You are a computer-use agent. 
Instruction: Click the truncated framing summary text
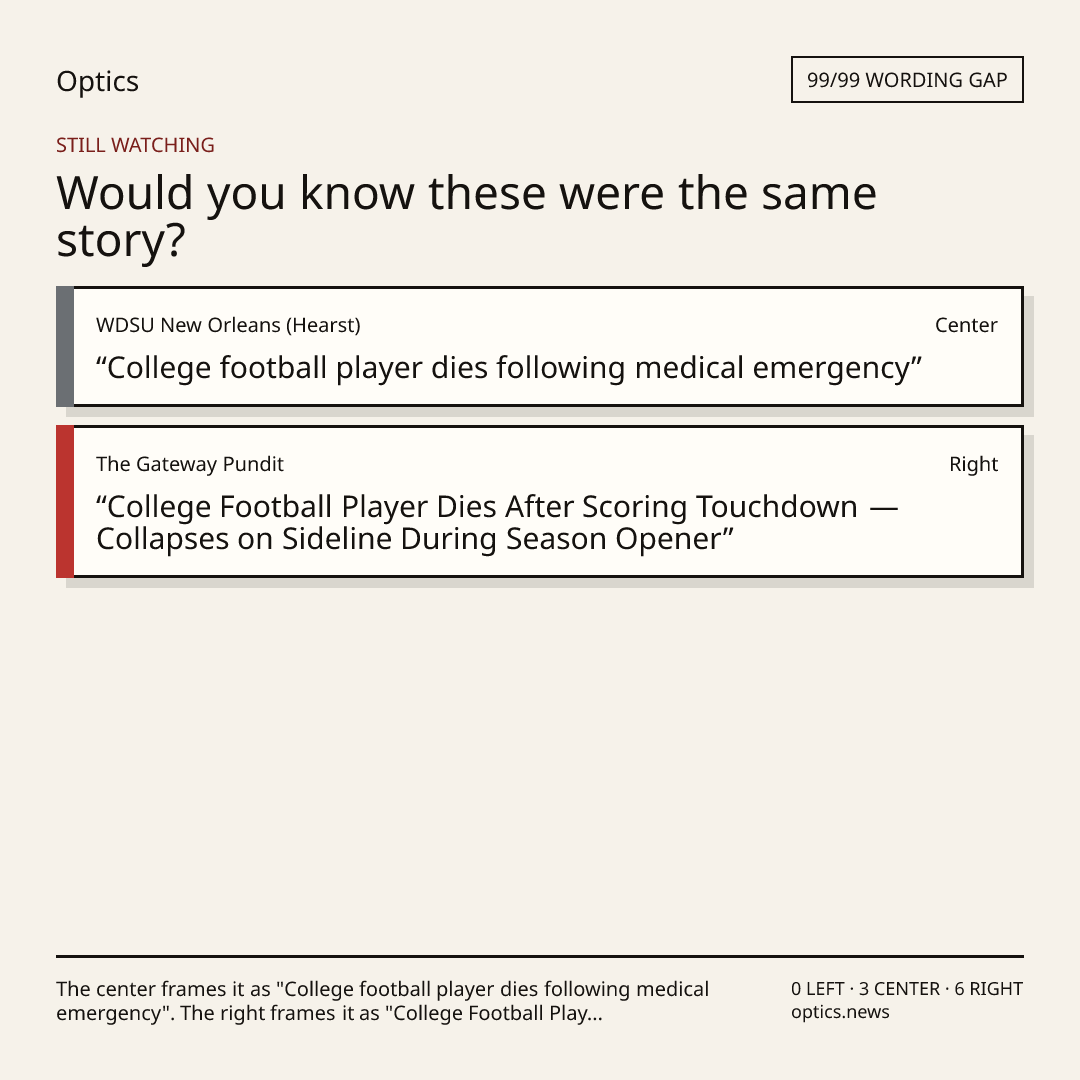click(x=382, y=1001)
